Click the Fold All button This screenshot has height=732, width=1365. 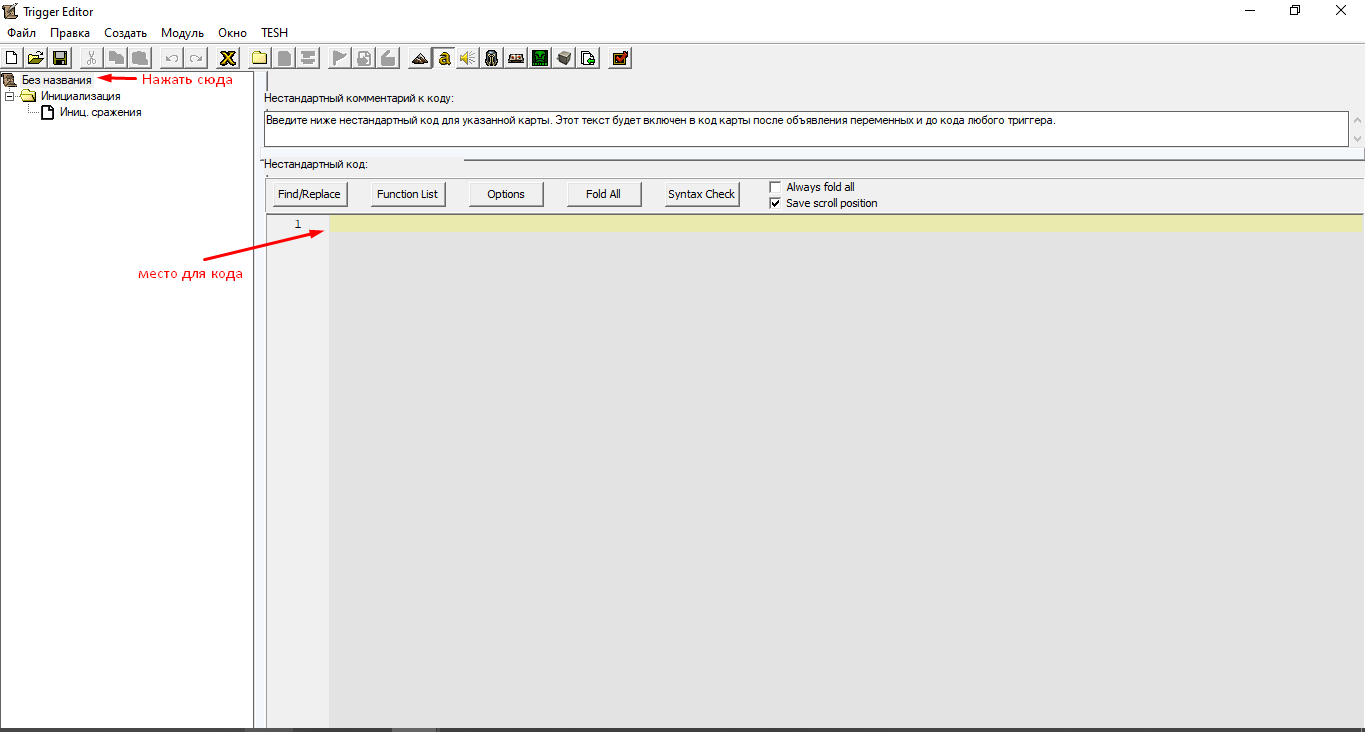point(603,194)
